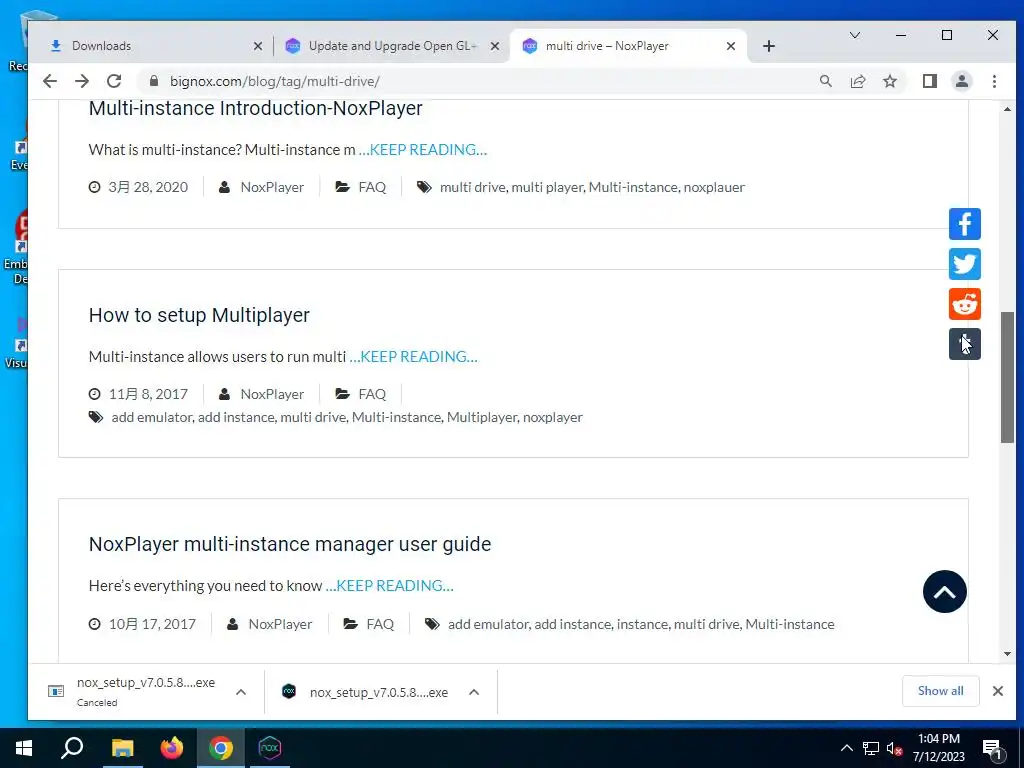
Task: Open the side panel icon
Action: pos(930,81)
